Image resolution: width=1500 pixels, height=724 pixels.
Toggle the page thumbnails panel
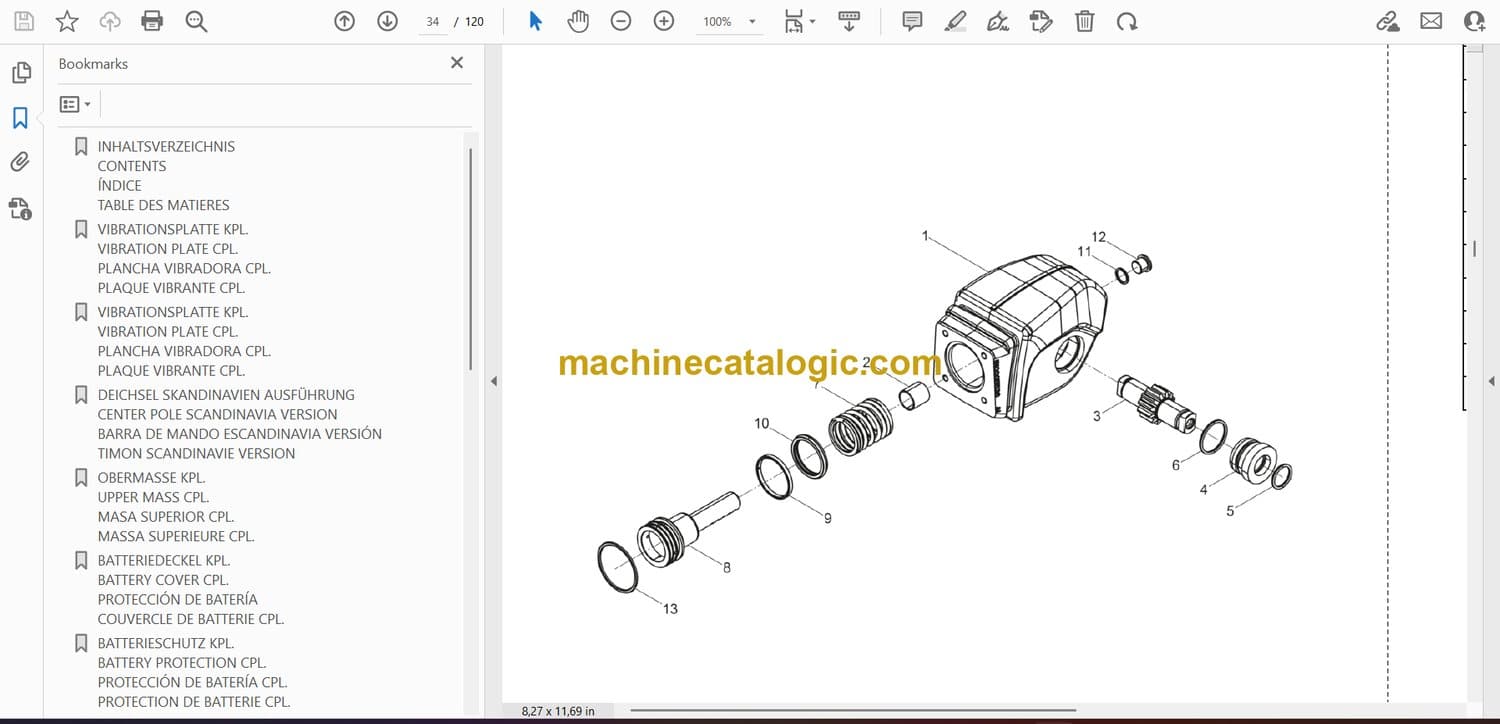point(20,73)
